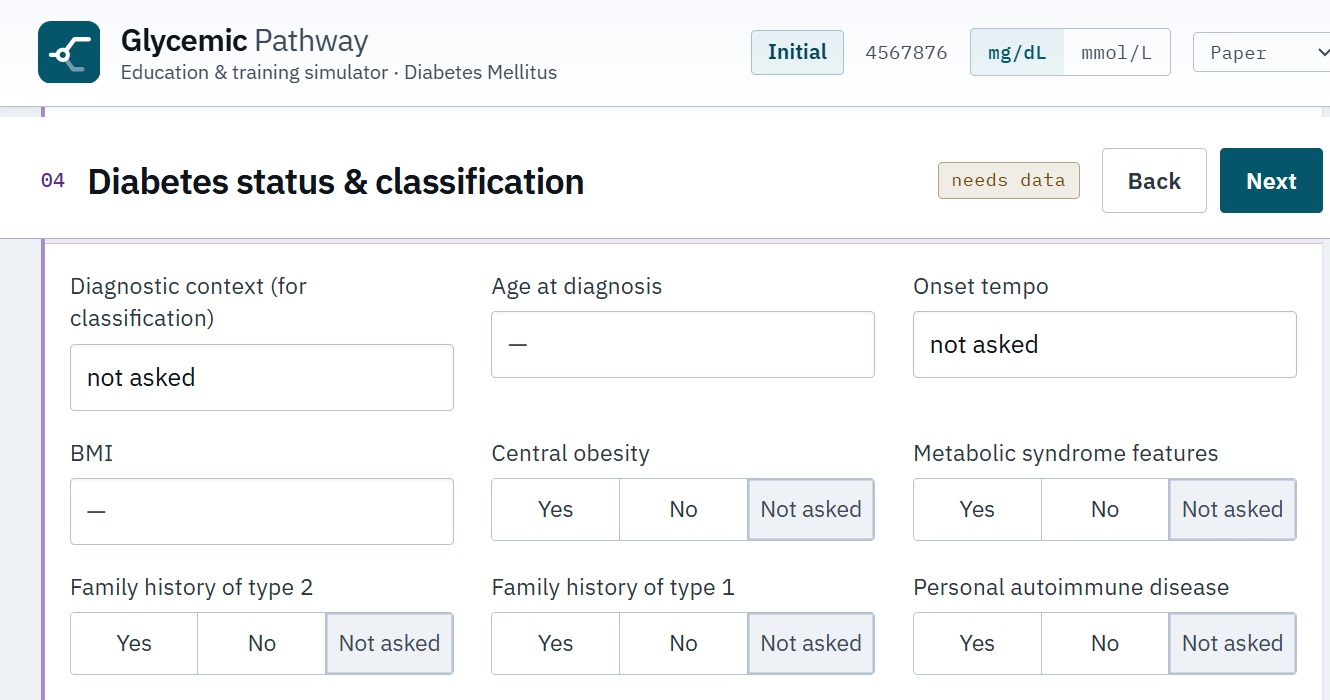Click the Glycemic Pathway title text
This screenshot has width=1330, height=700.
click(x=245, y=41)
